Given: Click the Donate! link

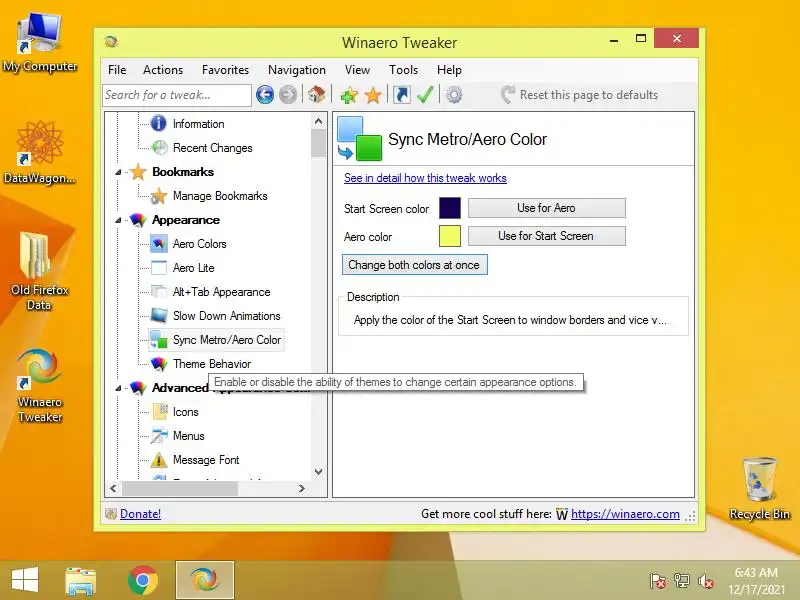Looking at the screenshot, I should pyautogui.click(x=140, y=514).
